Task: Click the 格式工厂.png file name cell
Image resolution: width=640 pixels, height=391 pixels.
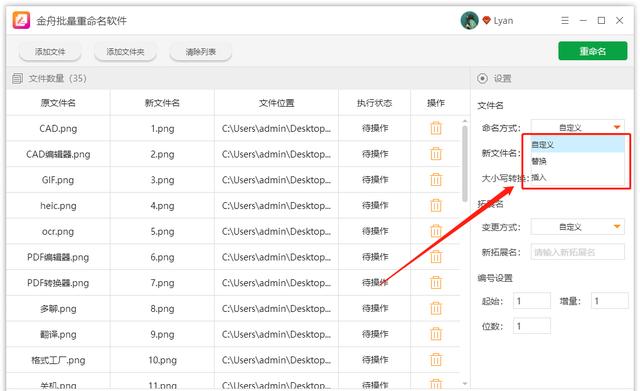Action: click(58, 360)
